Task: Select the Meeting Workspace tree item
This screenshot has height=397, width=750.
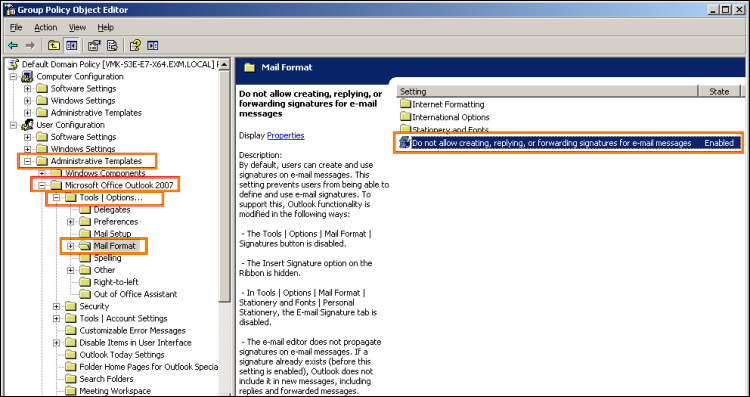Action: click(x=115, y=391)
